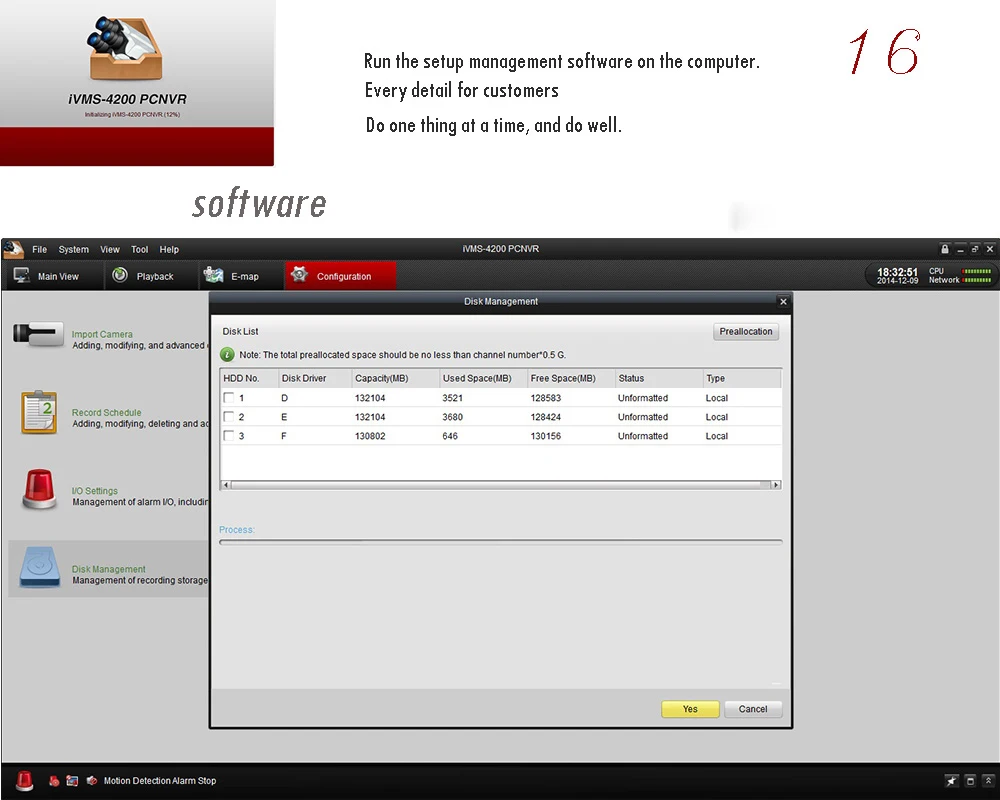Click the Configuration gear icon

coord(299,274)
